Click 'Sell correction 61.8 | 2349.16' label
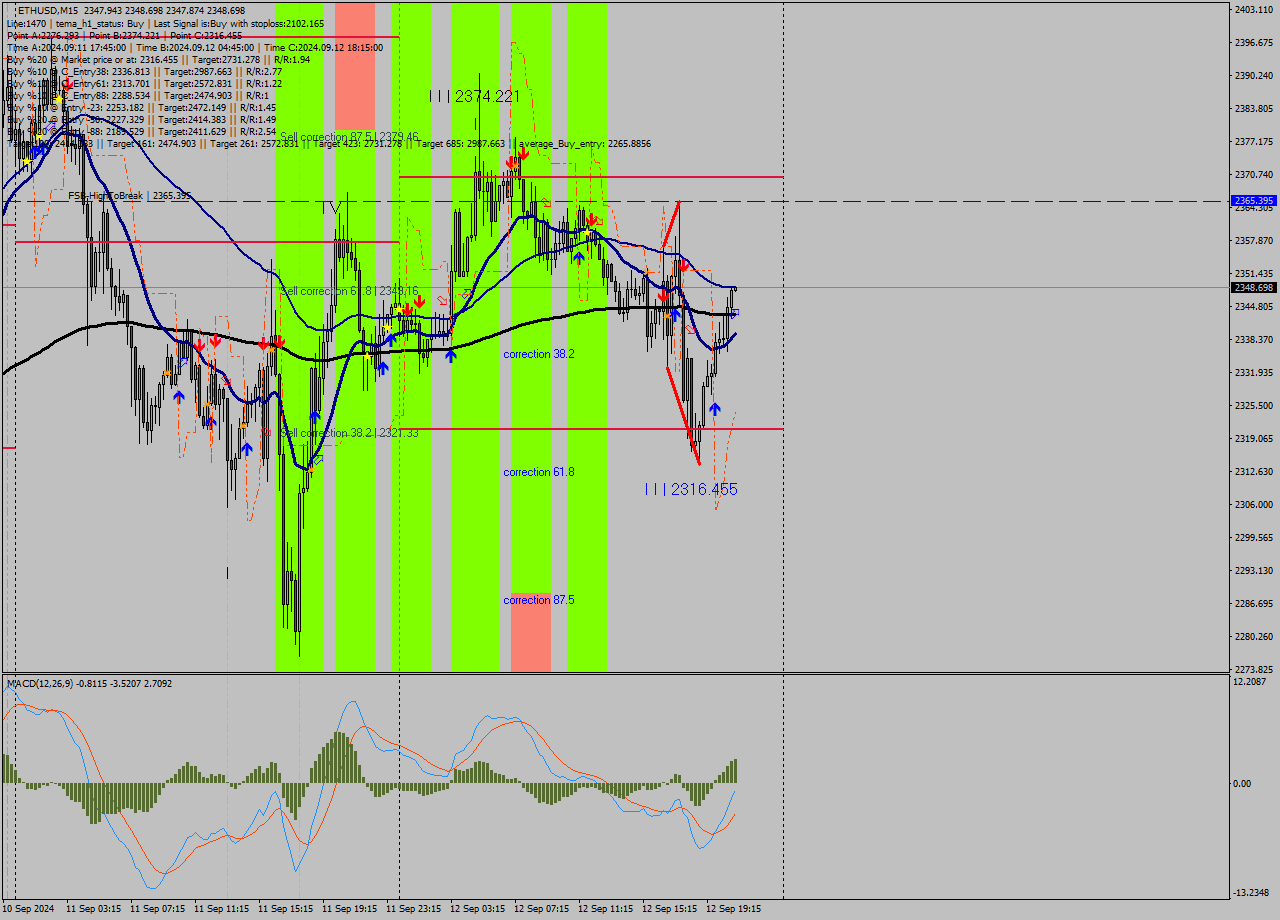This screenshot has width=1280, height=920. 350,291
